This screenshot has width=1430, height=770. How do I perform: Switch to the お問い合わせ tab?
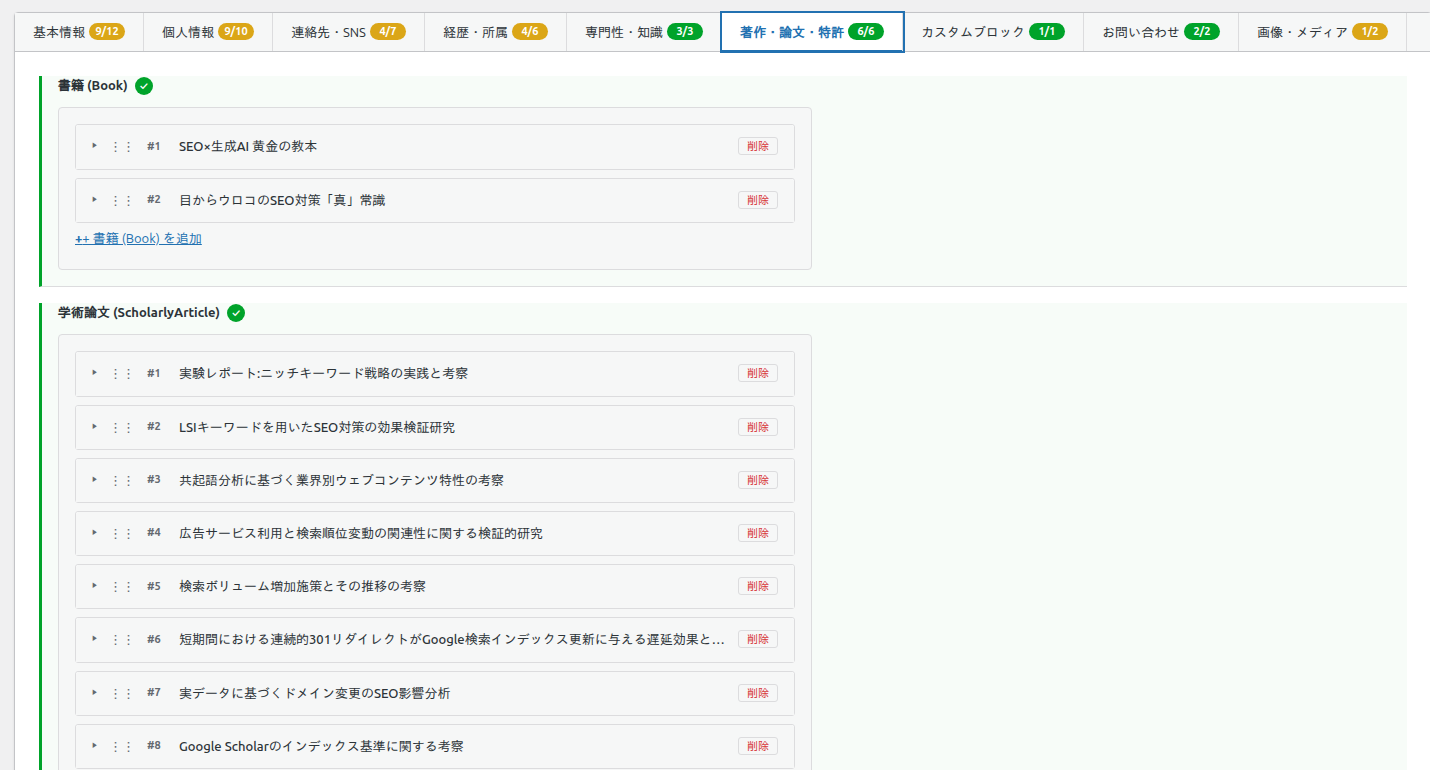pyautogui.click(x=1161, y=32)
